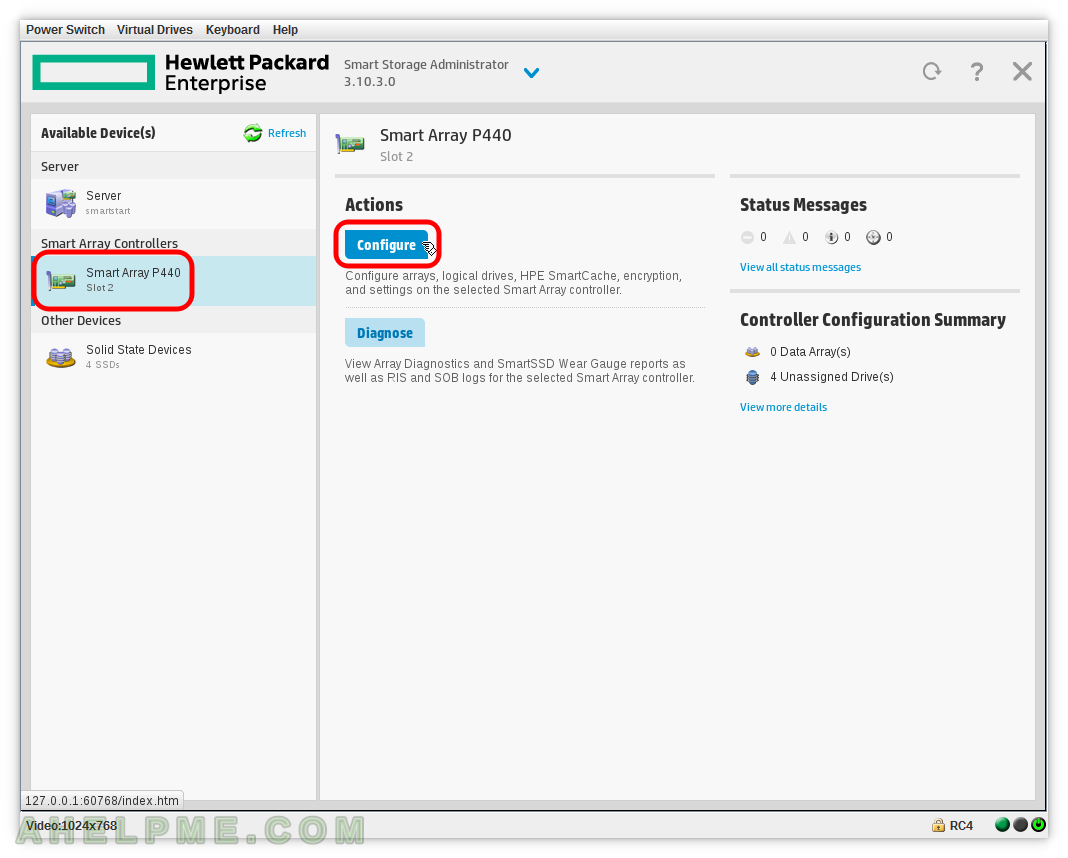Click the green power indicator icon
The height and width of the screenshot is (858, 1068).
click(x=1038, y=825)
